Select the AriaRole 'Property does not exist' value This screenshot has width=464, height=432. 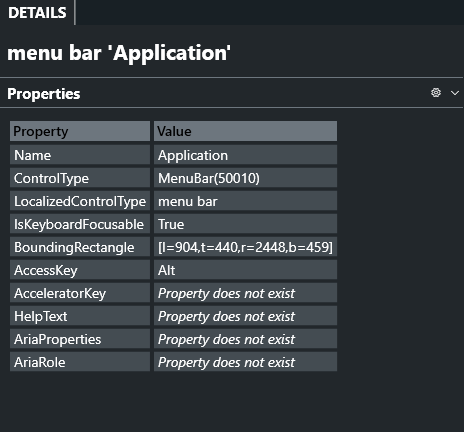coord(245,362)
